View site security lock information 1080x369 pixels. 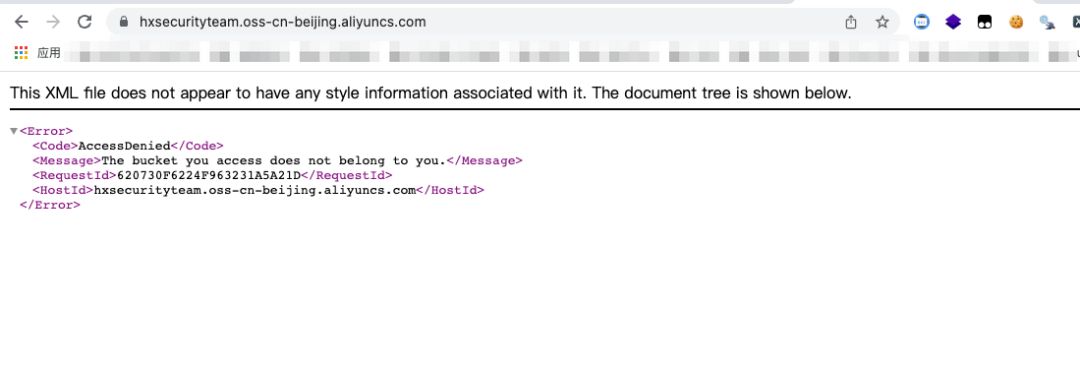point(124,22)
